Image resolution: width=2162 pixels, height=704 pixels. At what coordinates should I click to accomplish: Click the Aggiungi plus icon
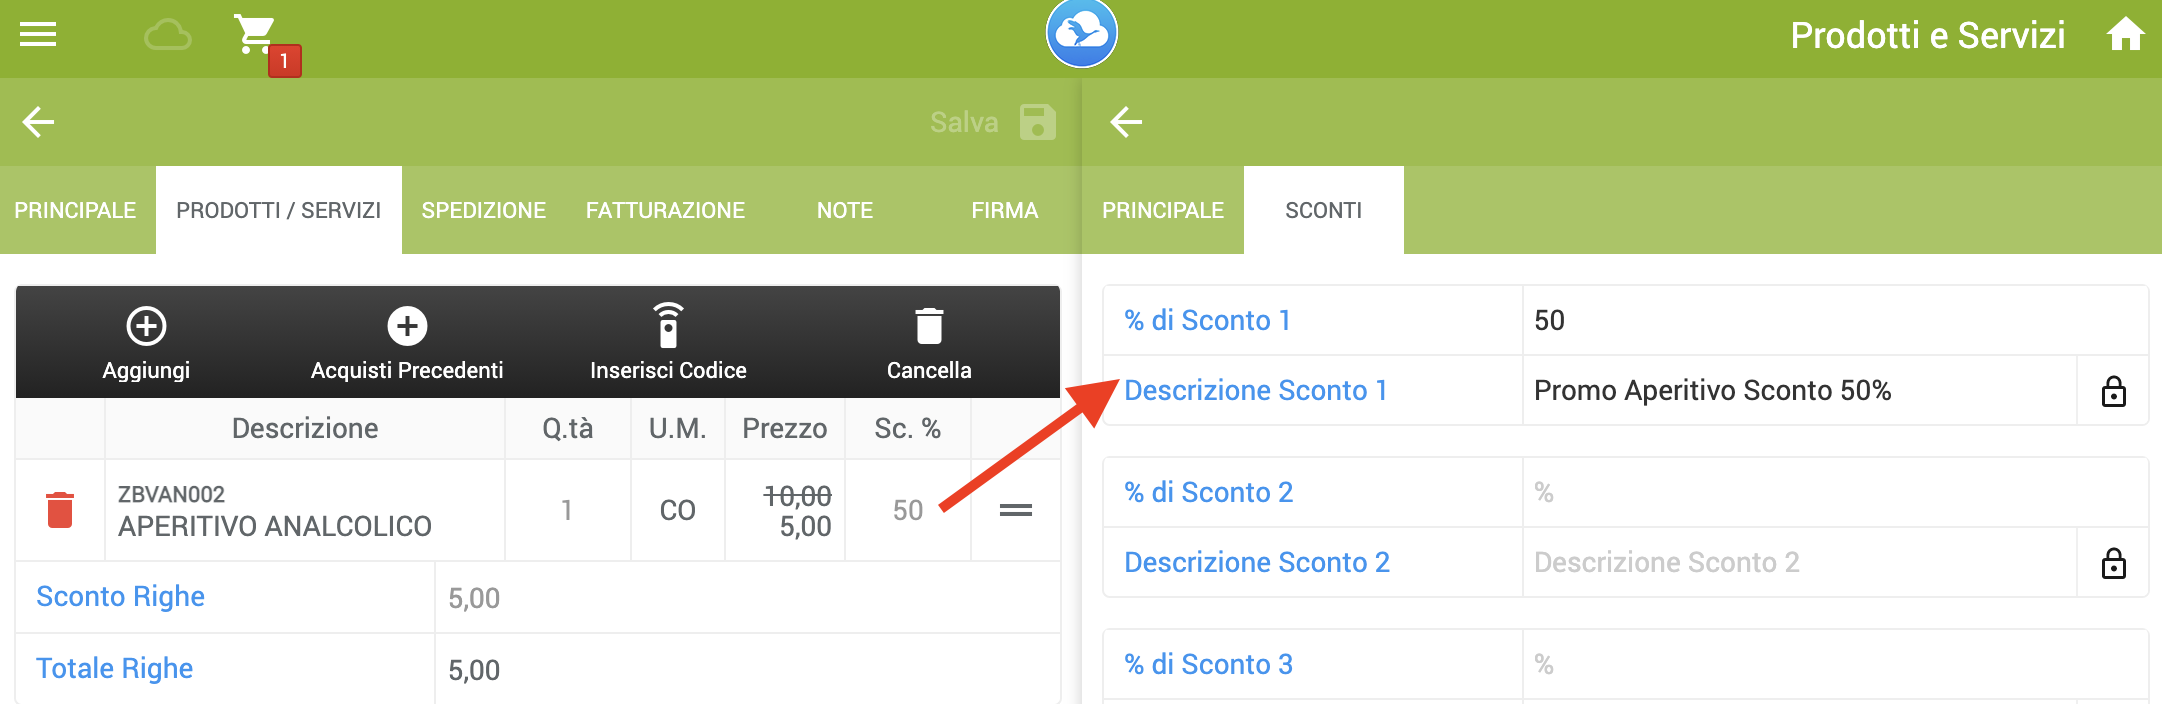coord(146,326)
